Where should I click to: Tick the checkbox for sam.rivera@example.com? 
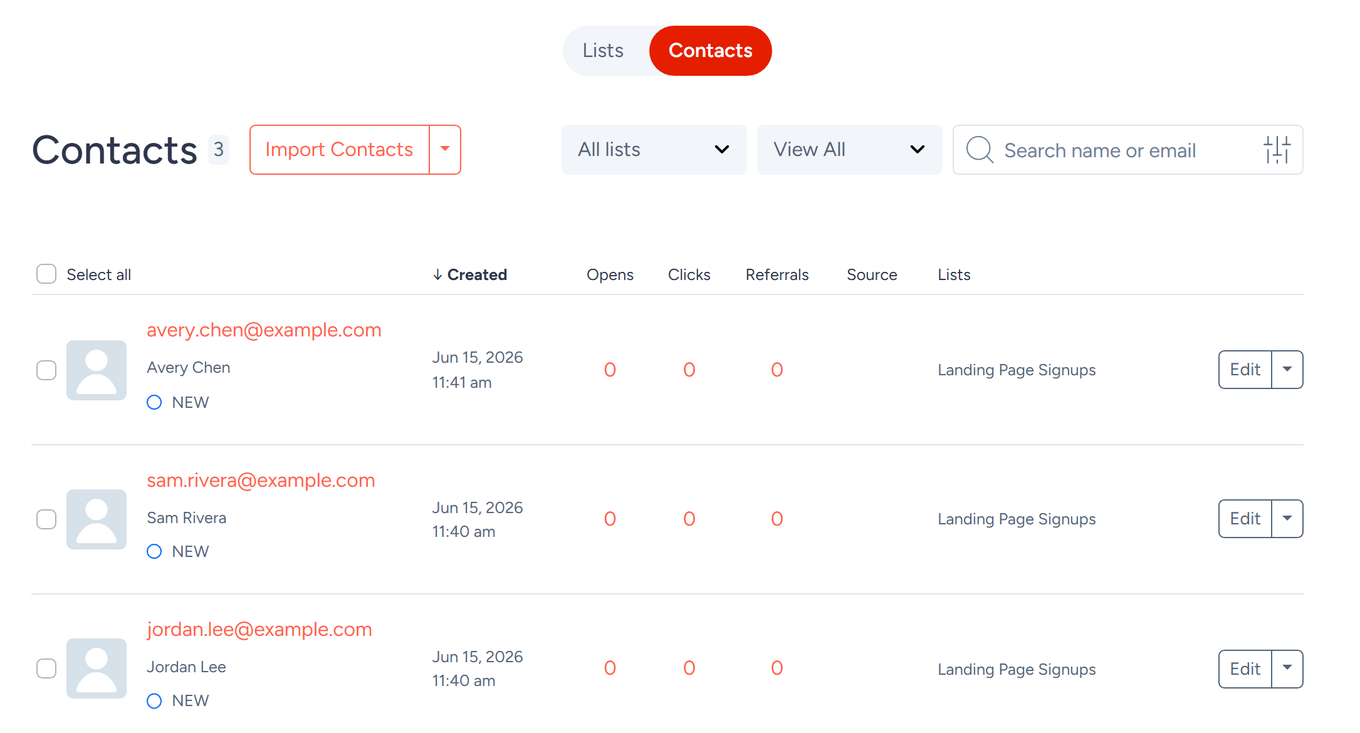(46, 519)
